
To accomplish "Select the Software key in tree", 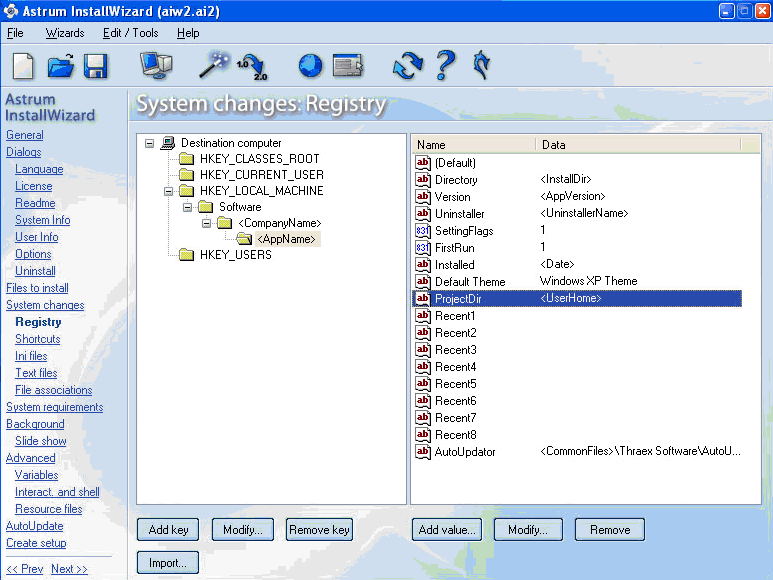I will pyautogui.click(x=240, y=207).
